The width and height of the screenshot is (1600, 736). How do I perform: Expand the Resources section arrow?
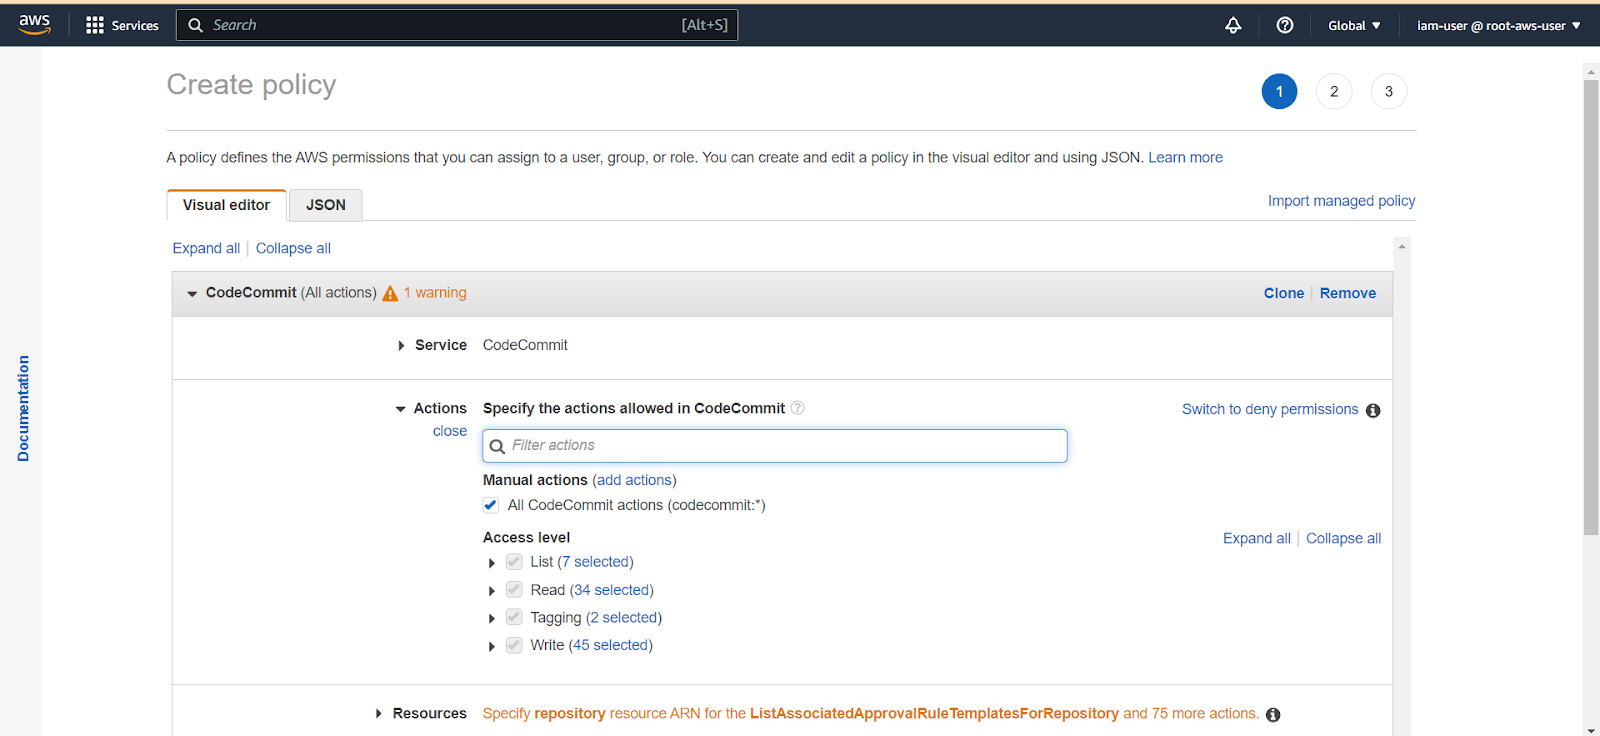click(378, 714)
